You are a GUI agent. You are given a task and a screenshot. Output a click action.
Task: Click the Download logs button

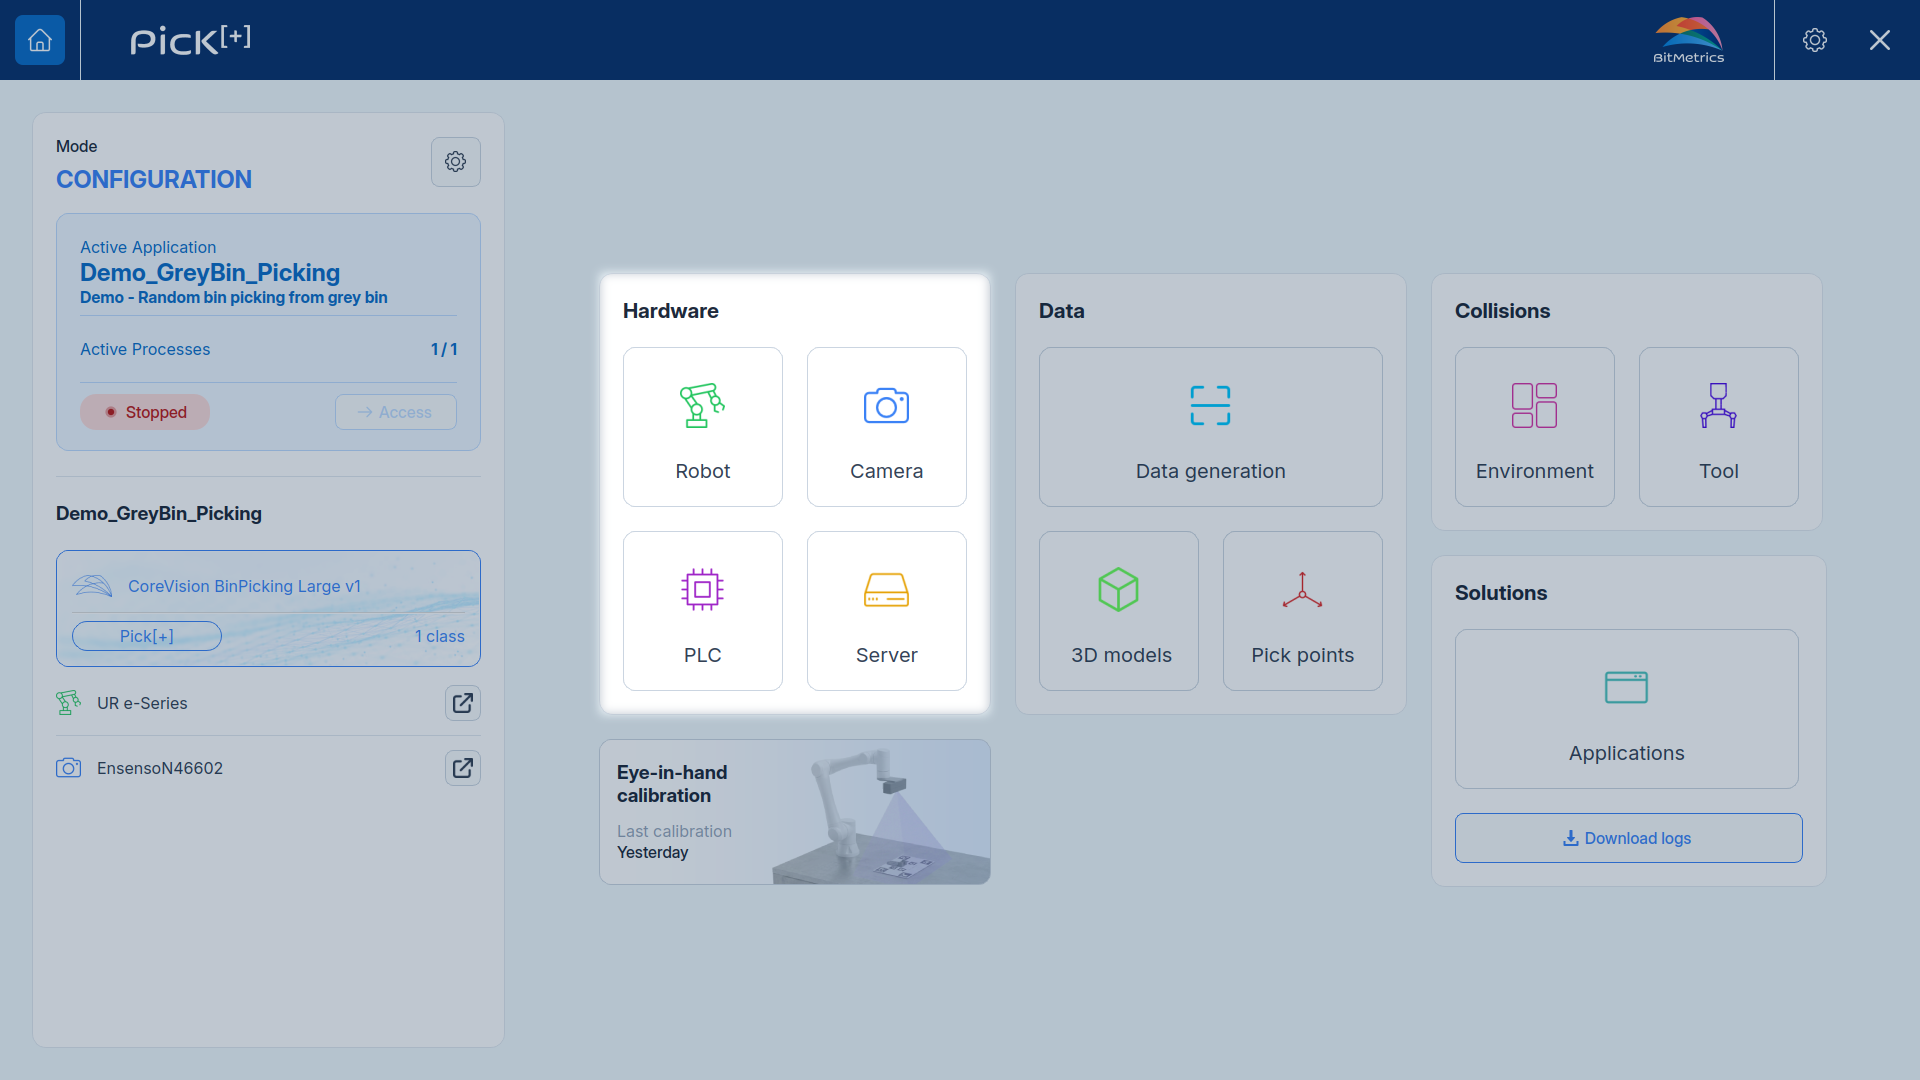(1628, 838)
